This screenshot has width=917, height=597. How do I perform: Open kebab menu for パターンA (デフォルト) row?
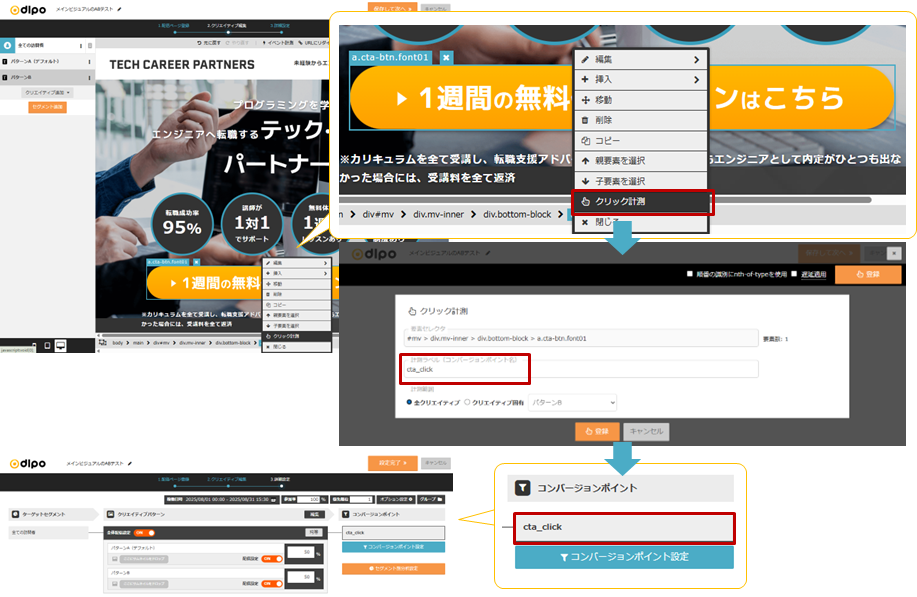[89, 61]
